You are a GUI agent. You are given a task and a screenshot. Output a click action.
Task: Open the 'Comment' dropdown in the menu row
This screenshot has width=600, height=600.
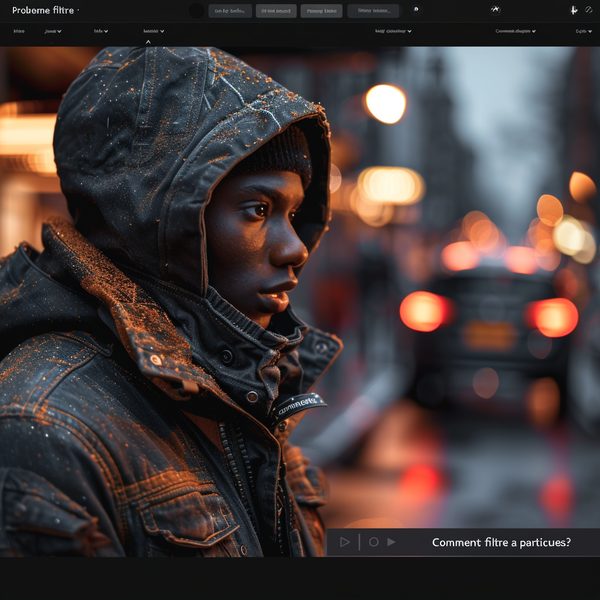[515, 31]
